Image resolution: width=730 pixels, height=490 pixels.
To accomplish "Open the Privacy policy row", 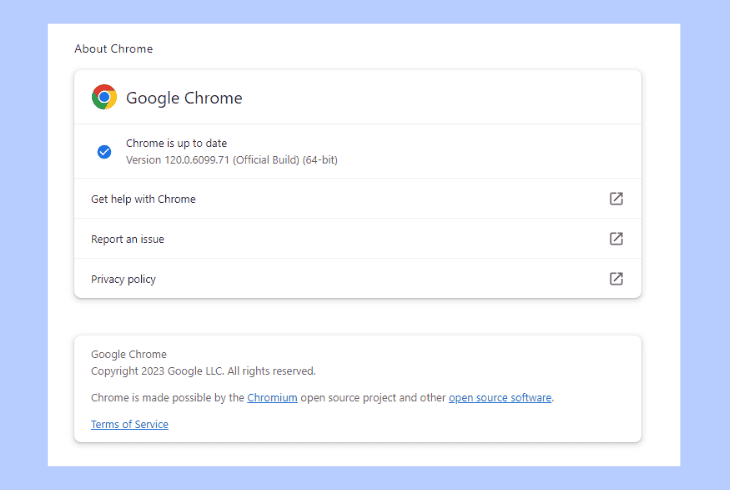I will 358,279.
